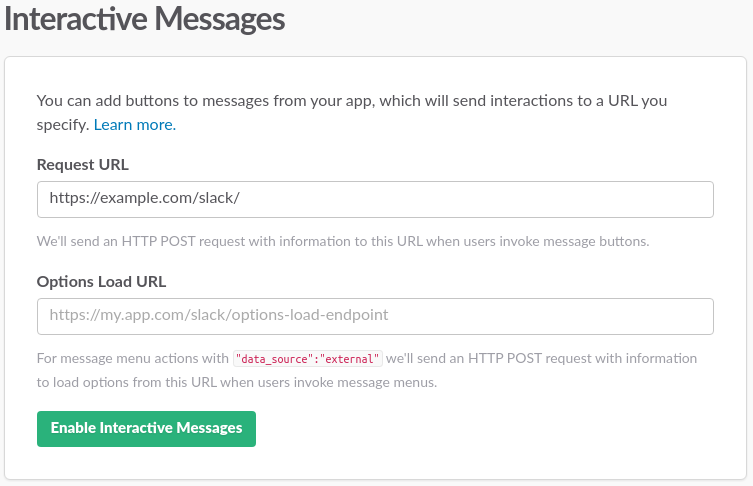
Task: Focus the Request URL input field
Action: coord(375,199)
